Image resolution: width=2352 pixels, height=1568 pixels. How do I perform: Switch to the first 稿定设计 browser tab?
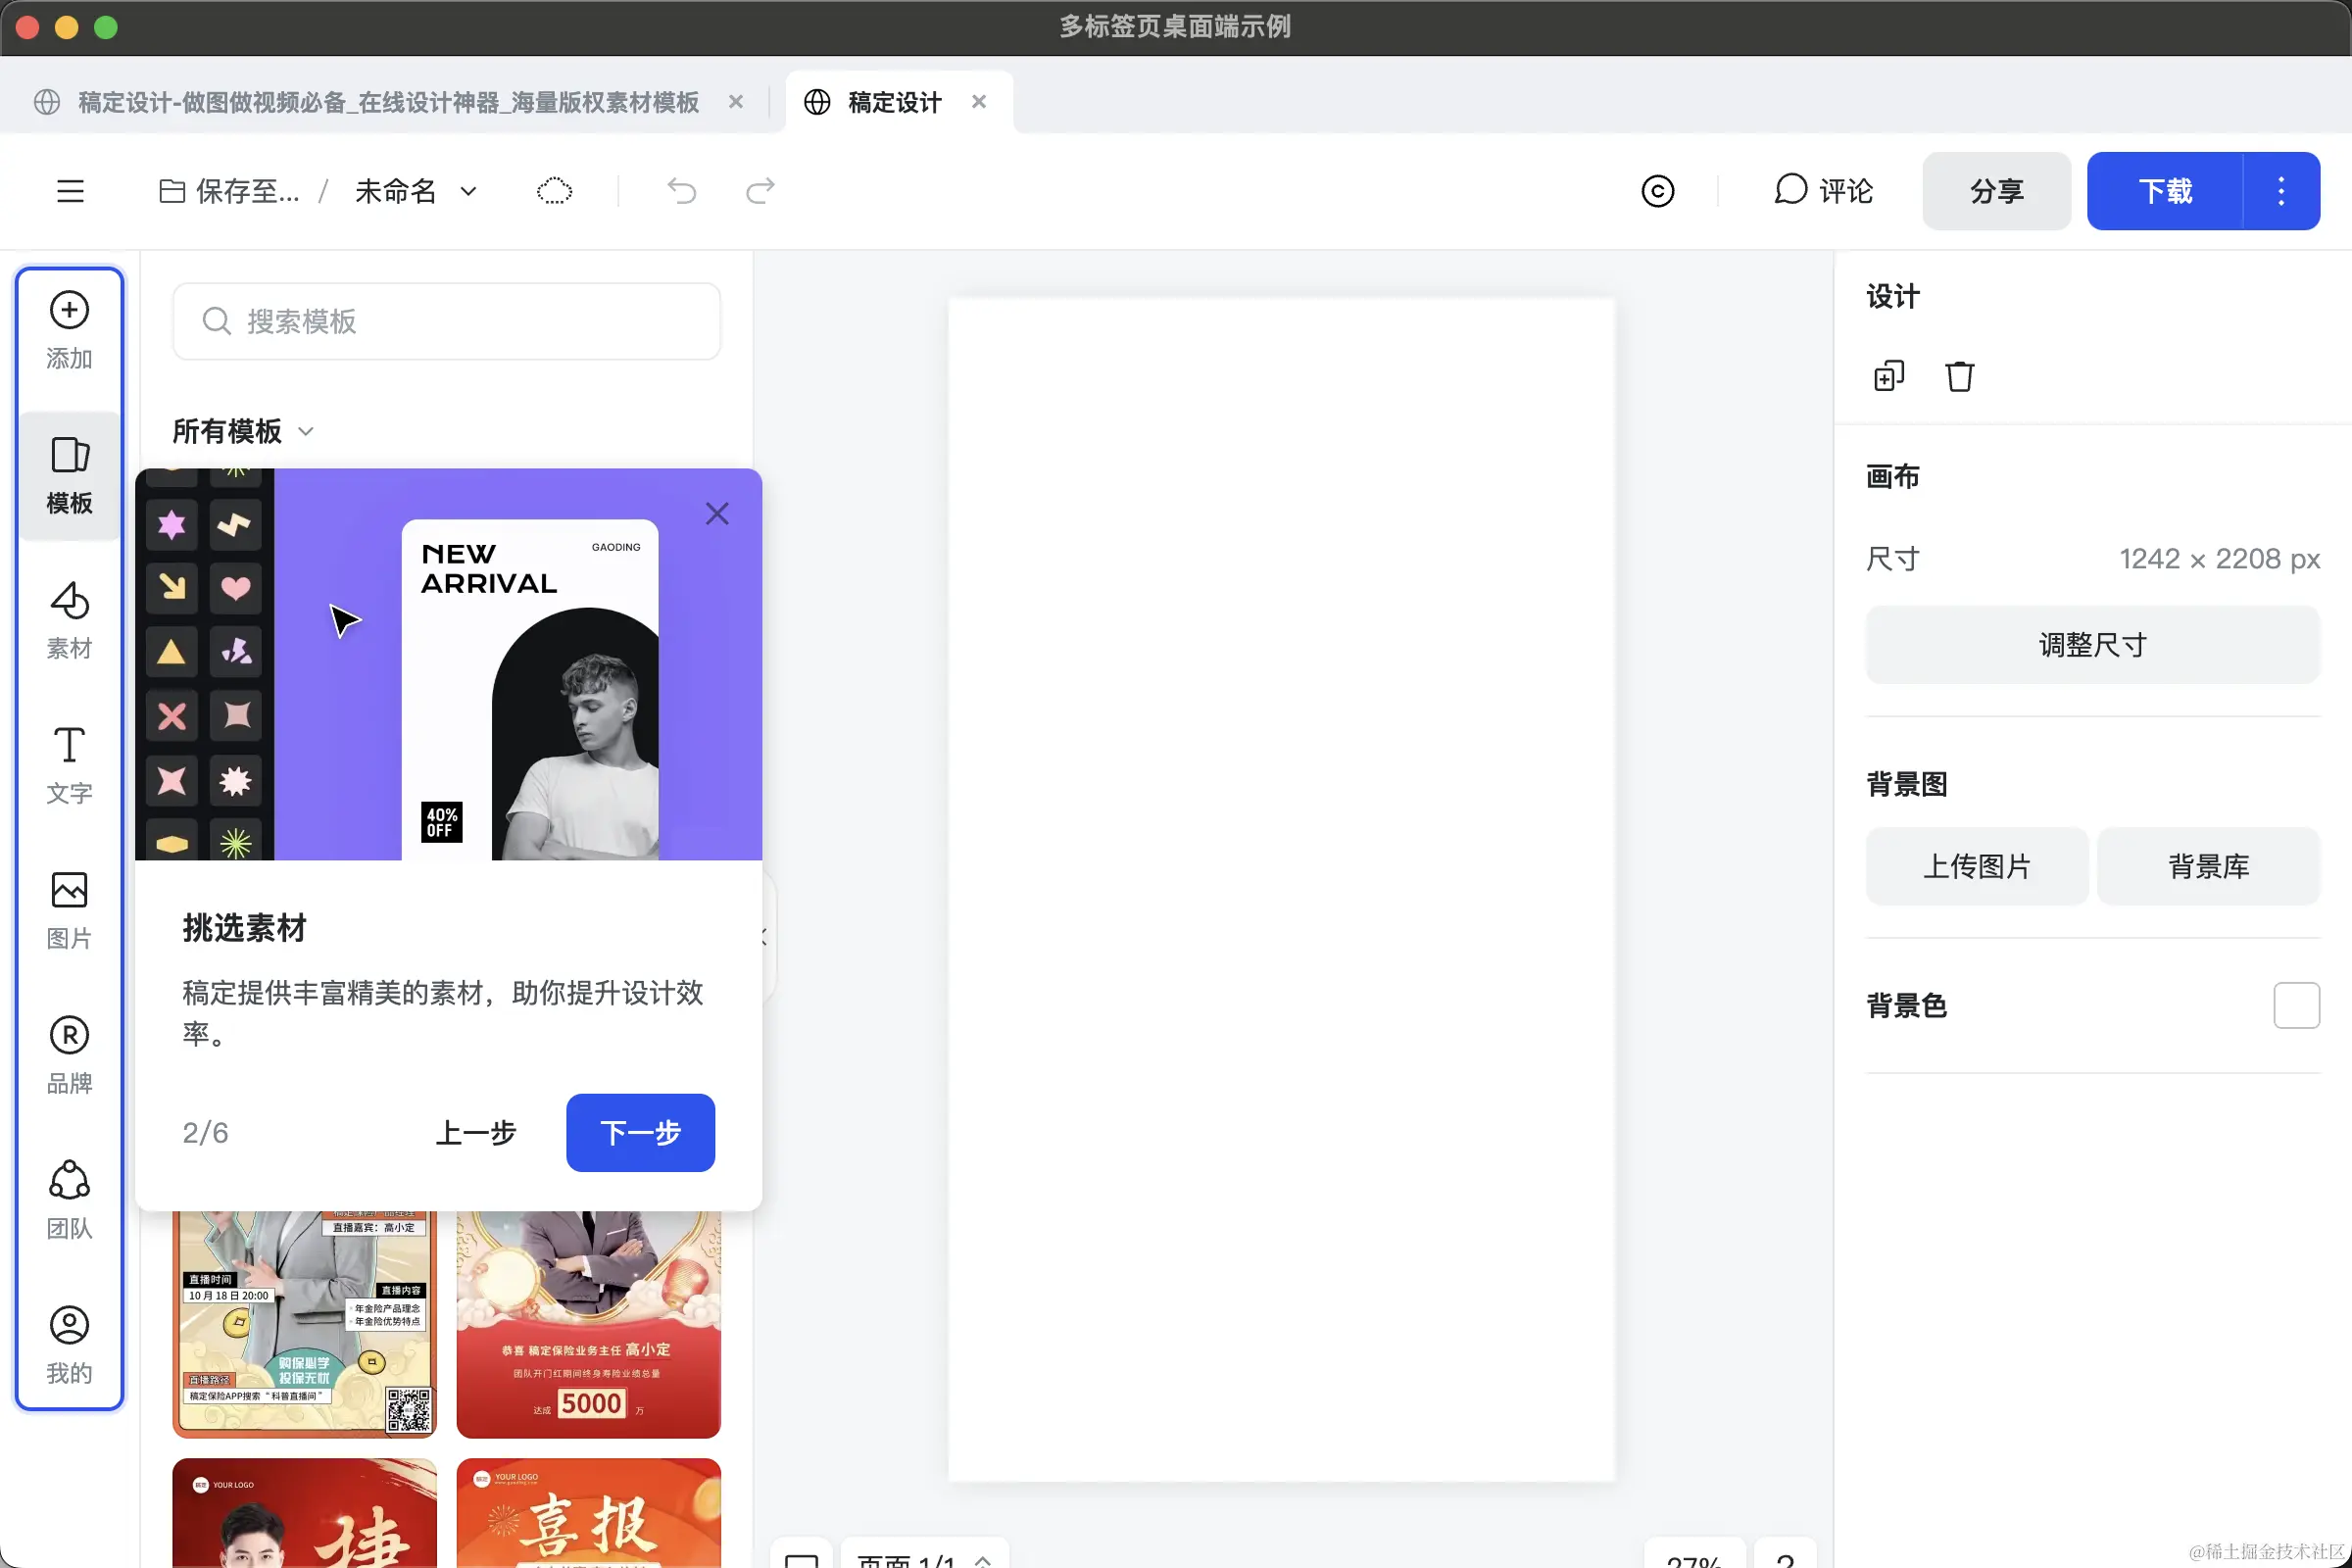coord(388,102)
